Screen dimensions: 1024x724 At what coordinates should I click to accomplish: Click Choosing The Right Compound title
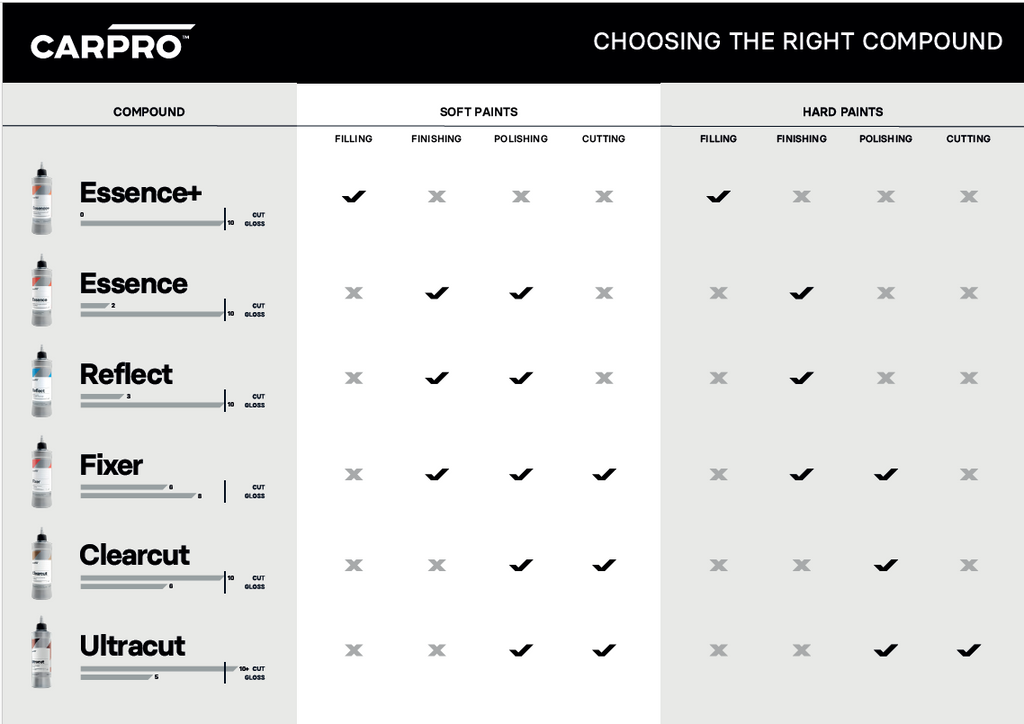pyautogui.click(x=798, y=41)
